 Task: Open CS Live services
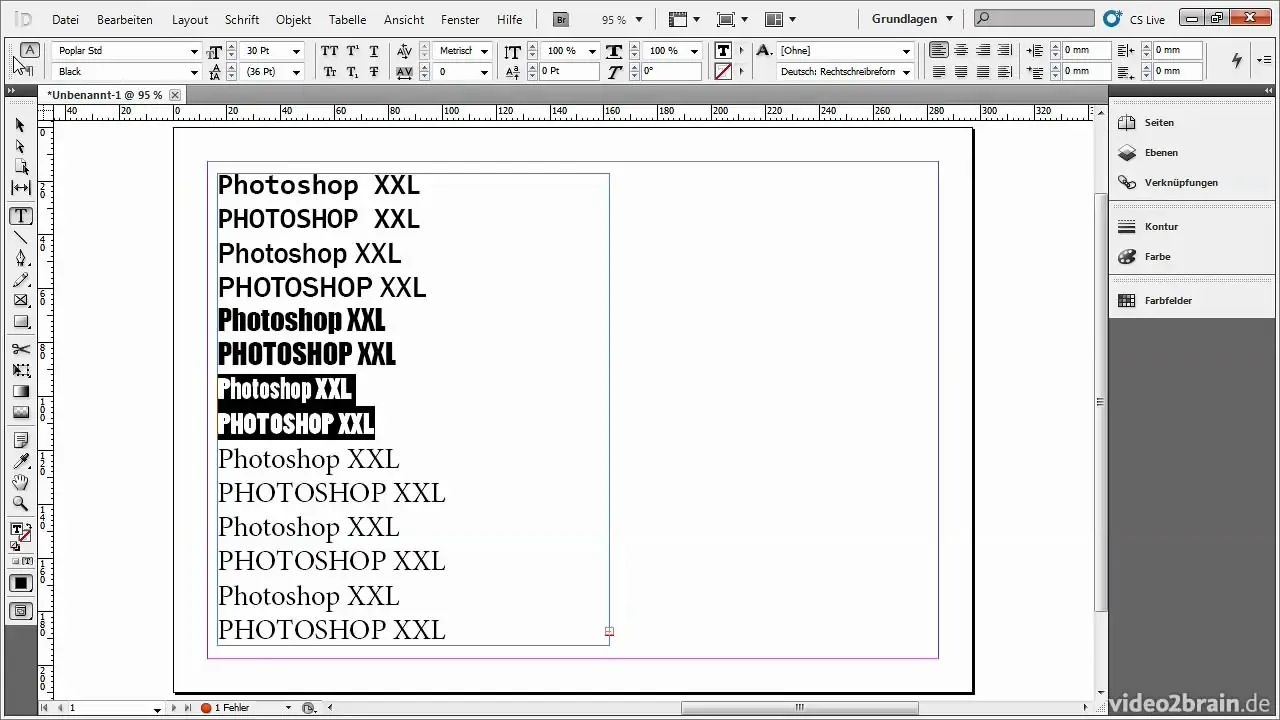click(1136, 18)
